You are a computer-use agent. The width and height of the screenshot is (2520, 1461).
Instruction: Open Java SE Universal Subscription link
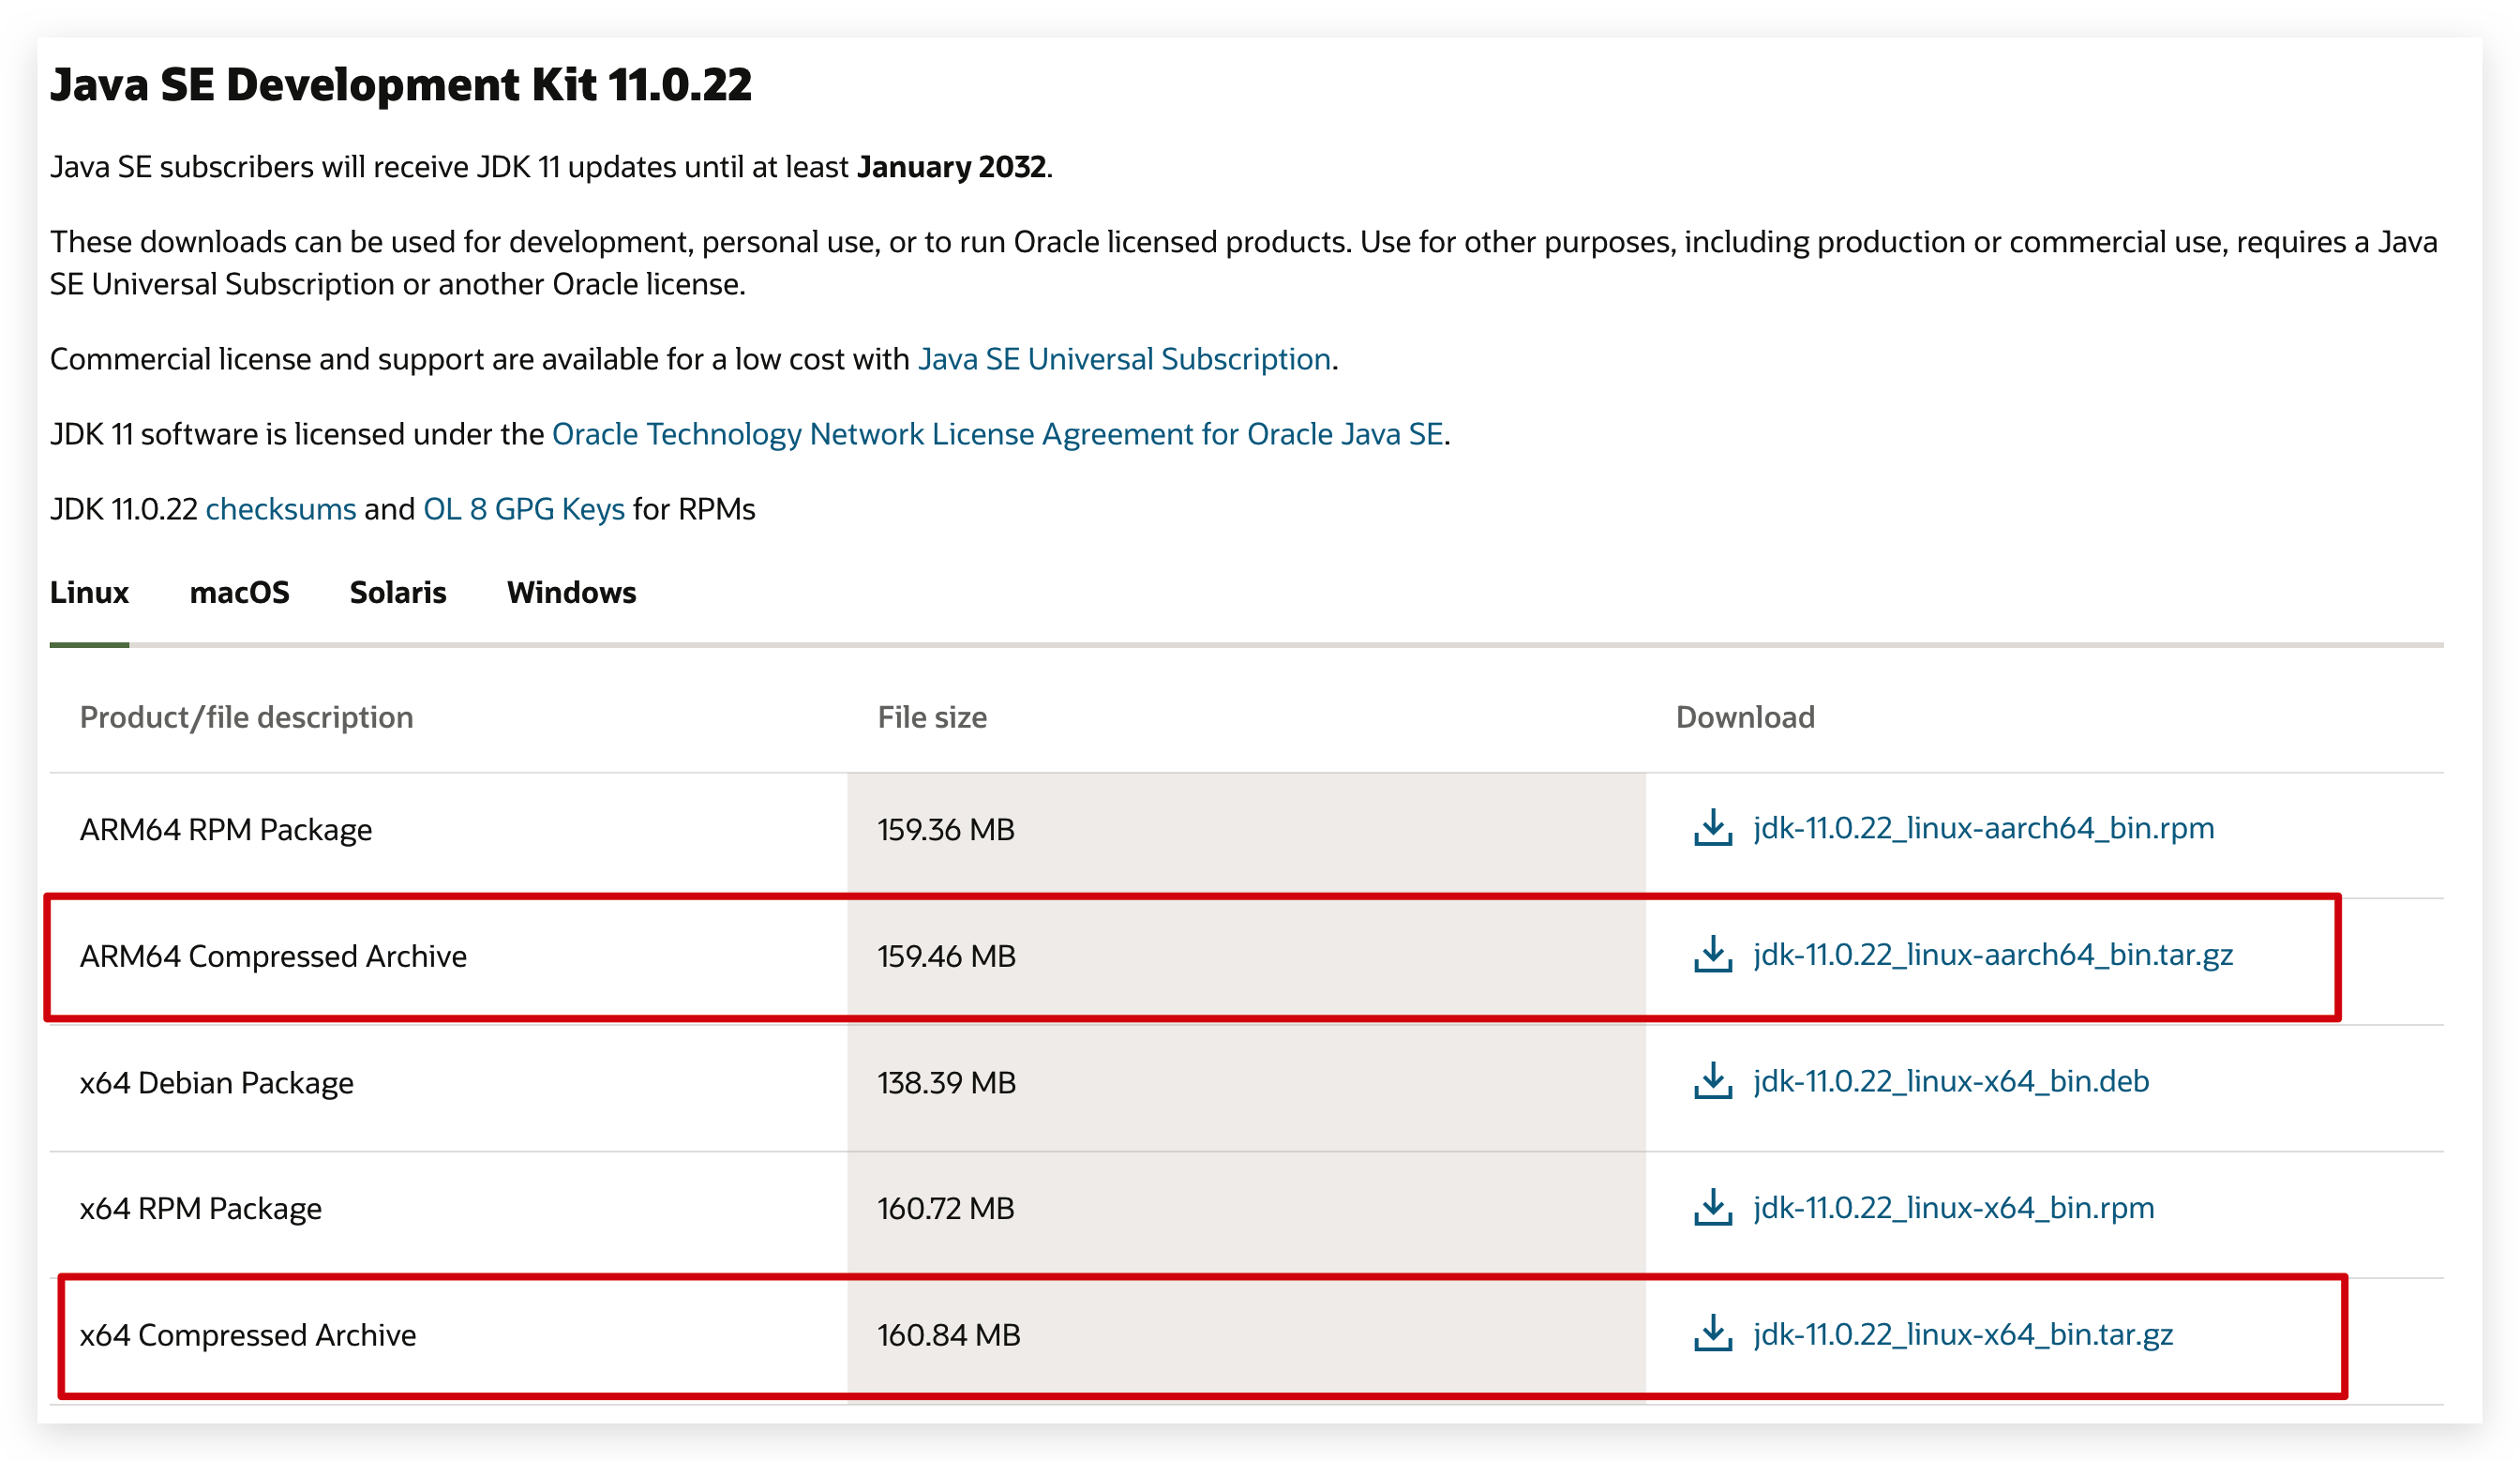point(1124,358)
